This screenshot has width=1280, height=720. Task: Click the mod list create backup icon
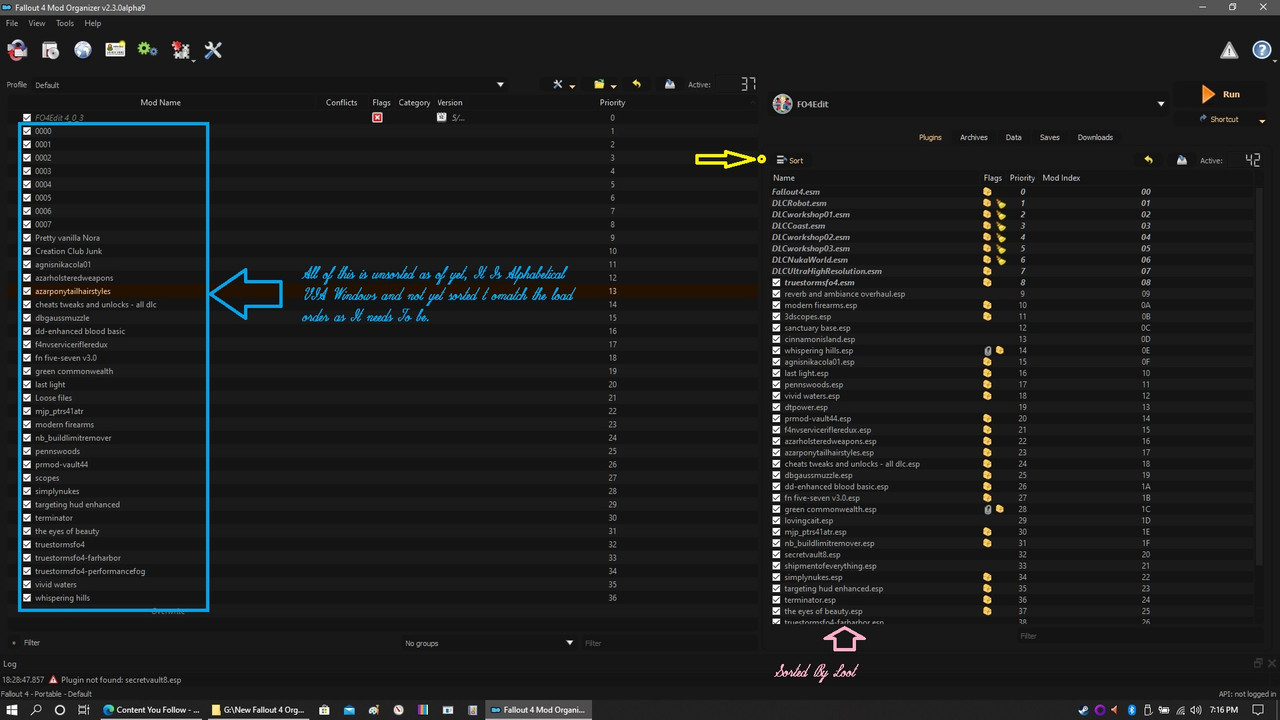pyautogui.click(x=669, y=85)
